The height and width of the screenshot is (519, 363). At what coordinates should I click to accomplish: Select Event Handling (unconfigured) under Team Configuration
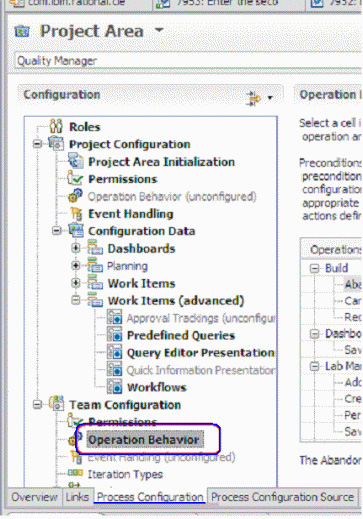161,457
